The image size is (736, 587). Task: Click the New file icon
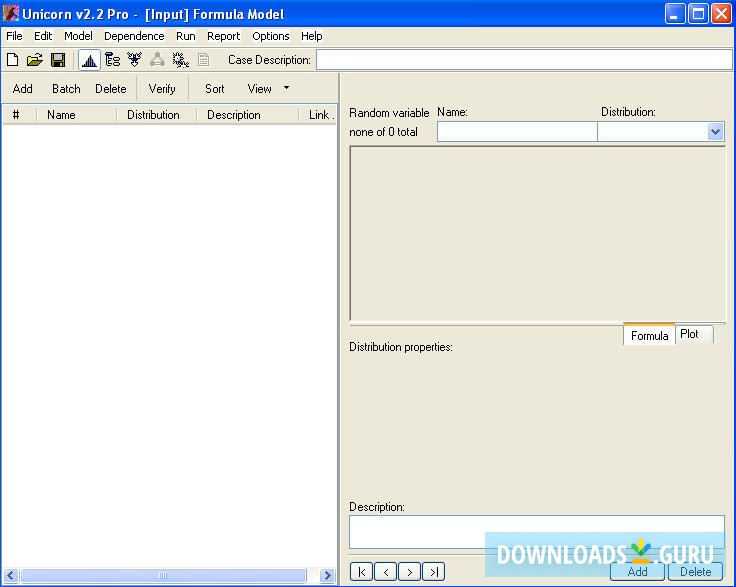[x=13, y=60]
